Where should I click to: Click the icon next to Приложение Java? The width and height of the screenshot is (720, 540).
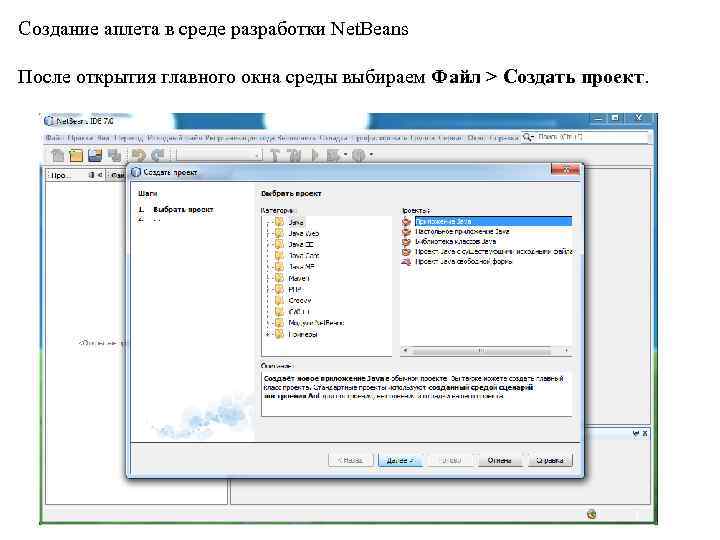point(406,221)
